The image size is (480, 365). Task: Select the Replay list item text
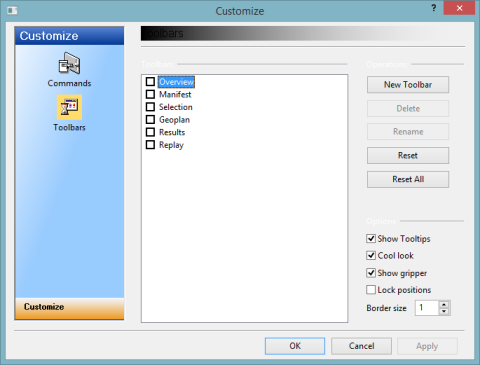click(171, 145)
